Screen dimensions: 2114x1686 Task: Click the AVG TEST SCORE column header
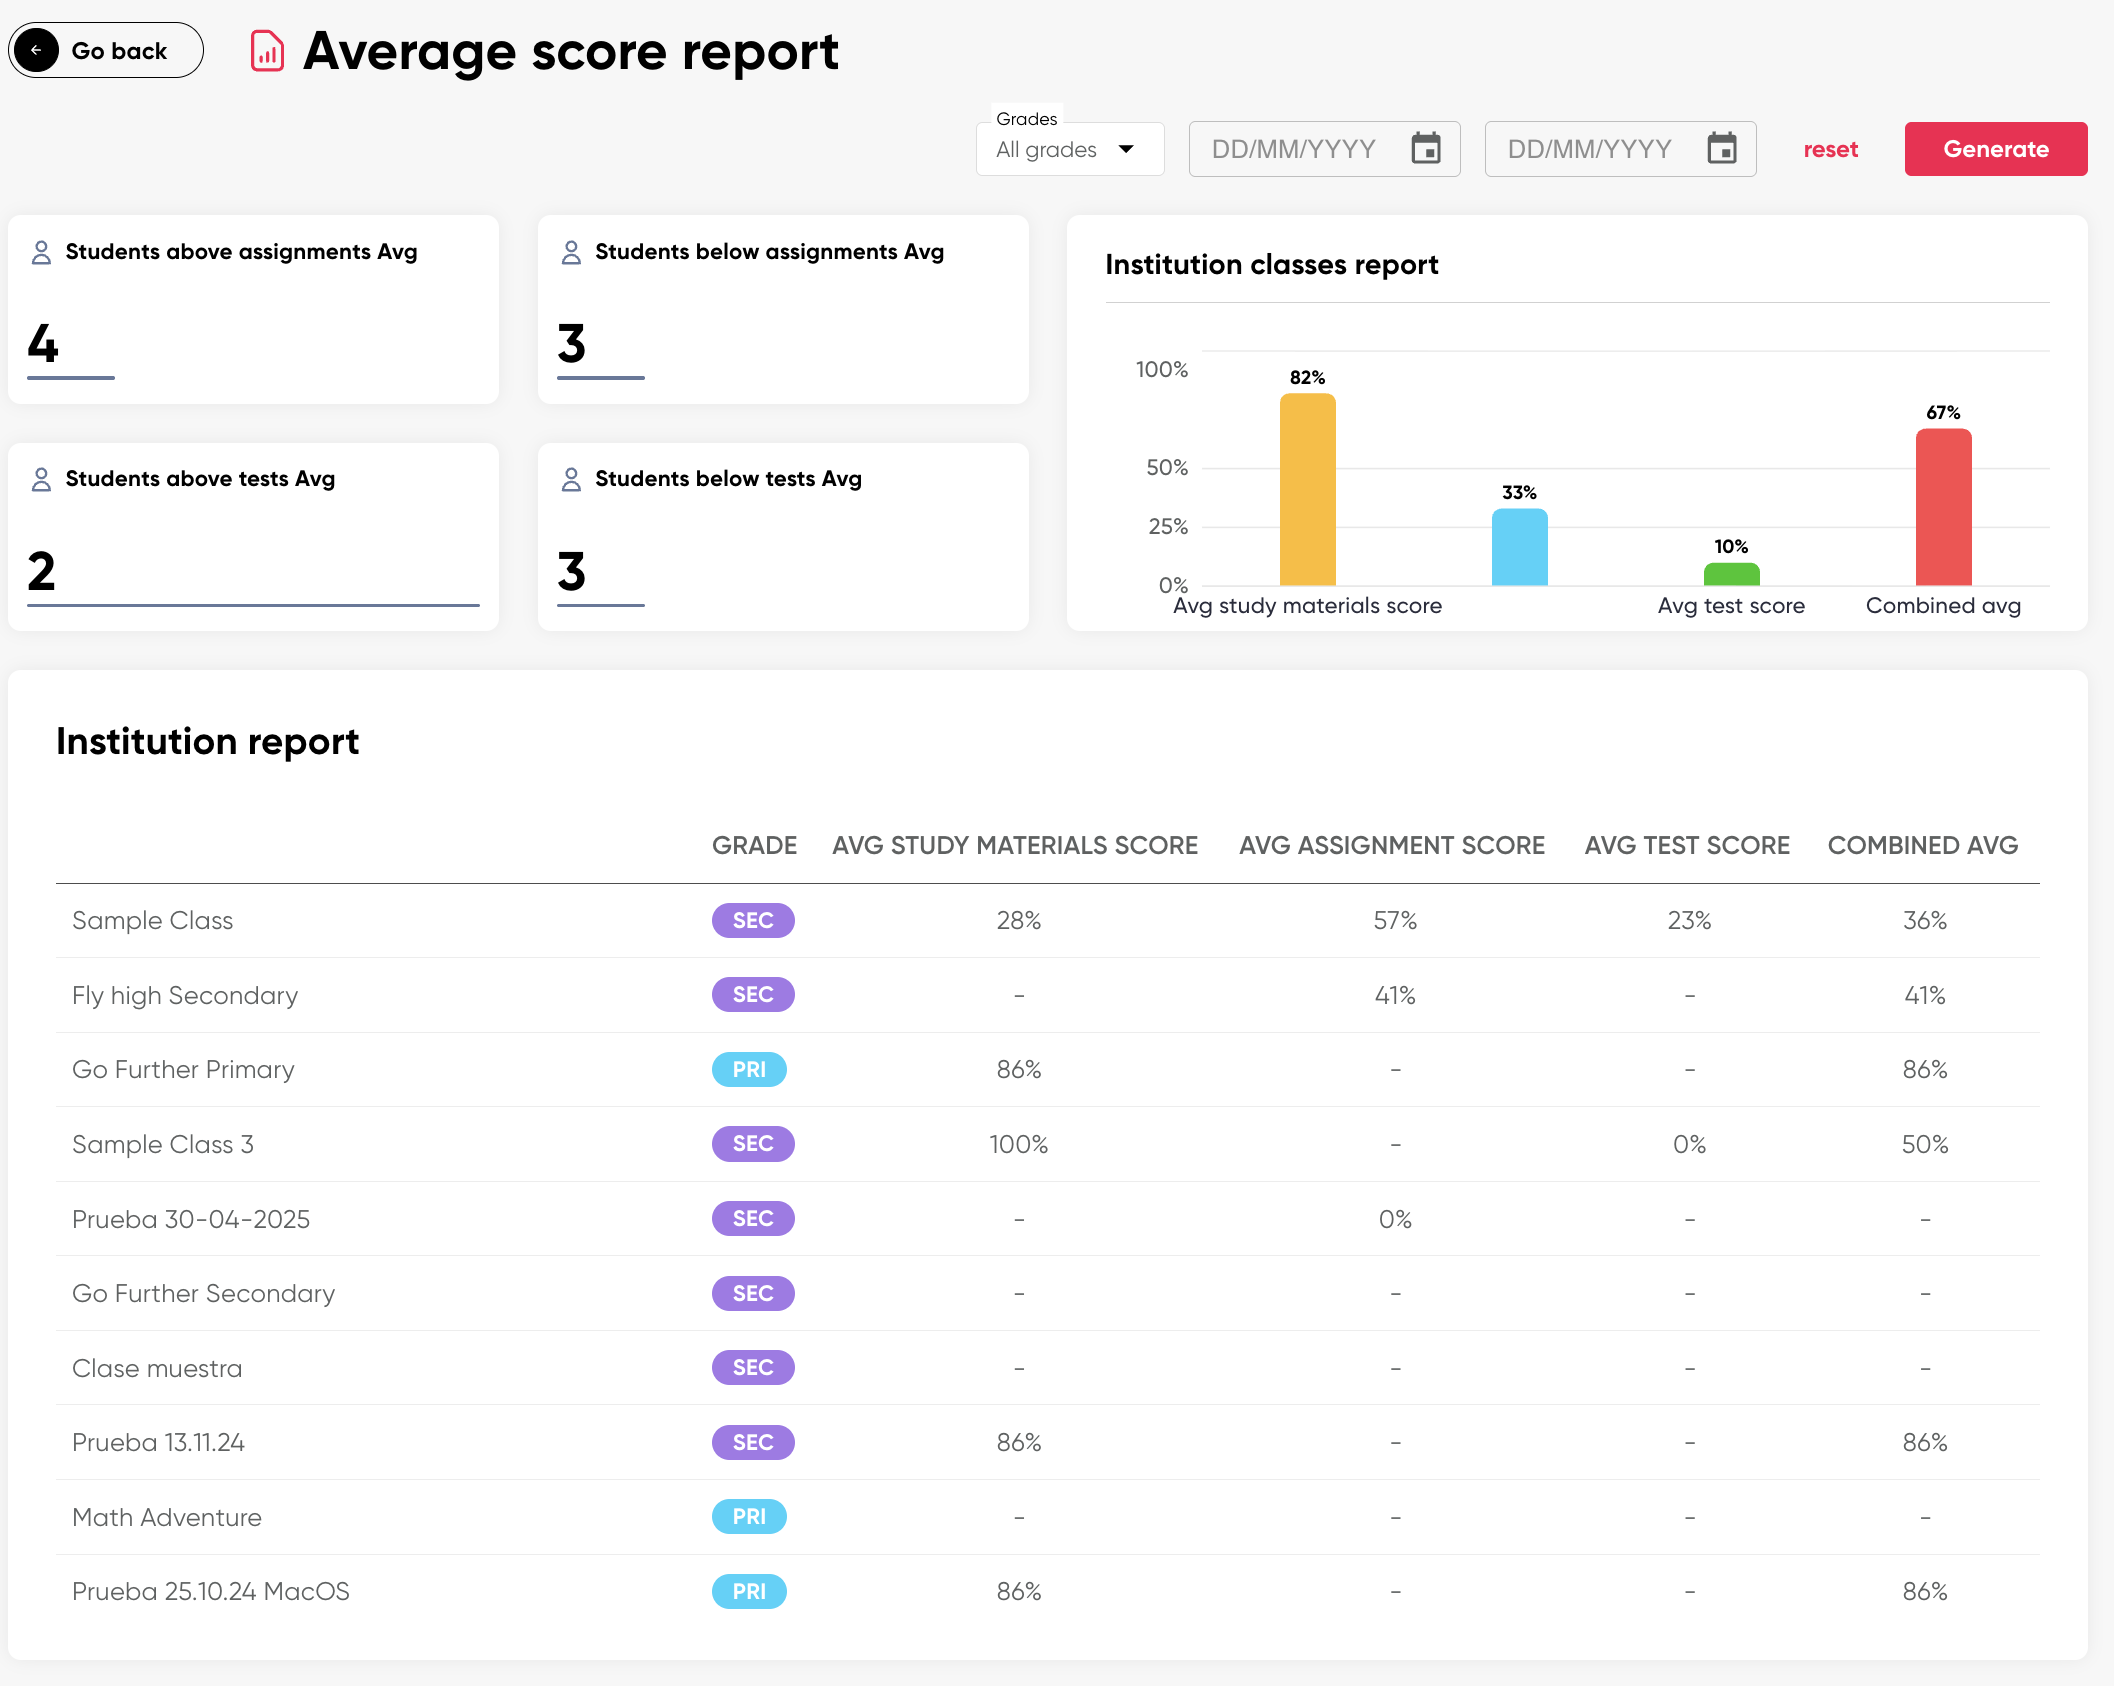1687,845
